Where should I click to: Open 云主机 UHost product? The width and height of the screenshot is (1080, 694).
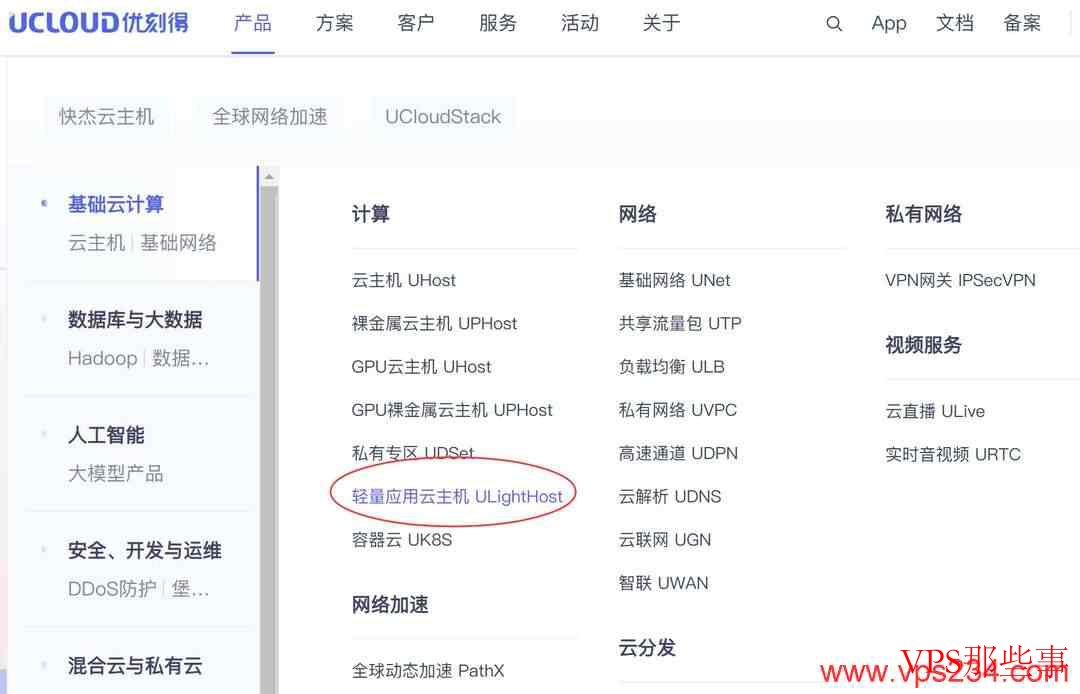(404, 280)
